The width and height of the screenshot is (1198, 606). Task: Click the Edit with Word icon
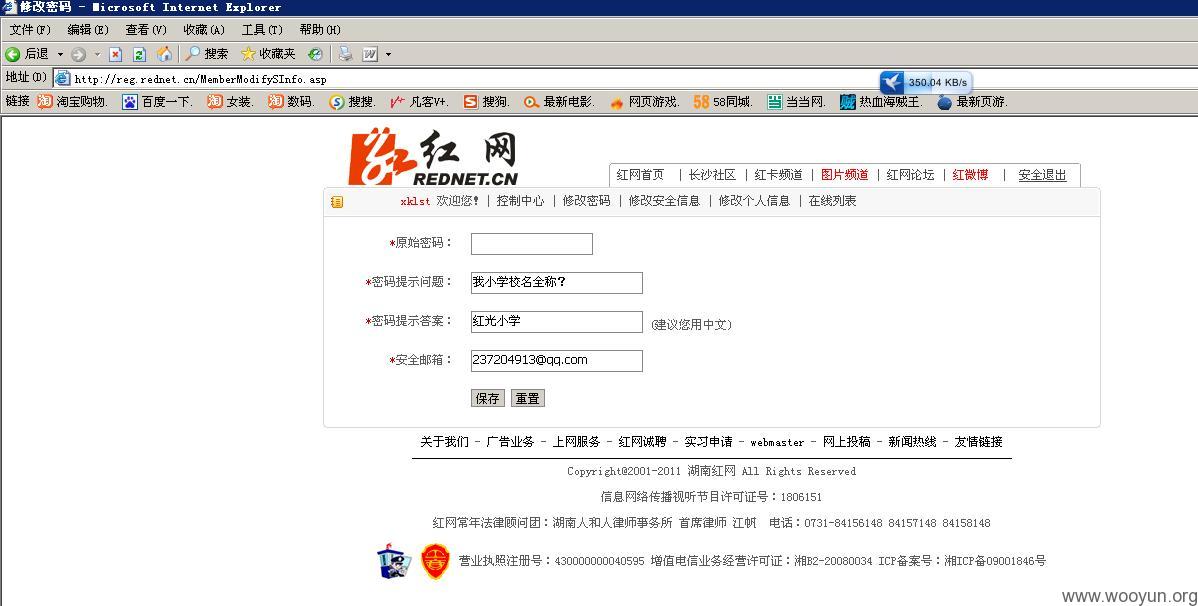pyautogui.click(x=370, y=54)
